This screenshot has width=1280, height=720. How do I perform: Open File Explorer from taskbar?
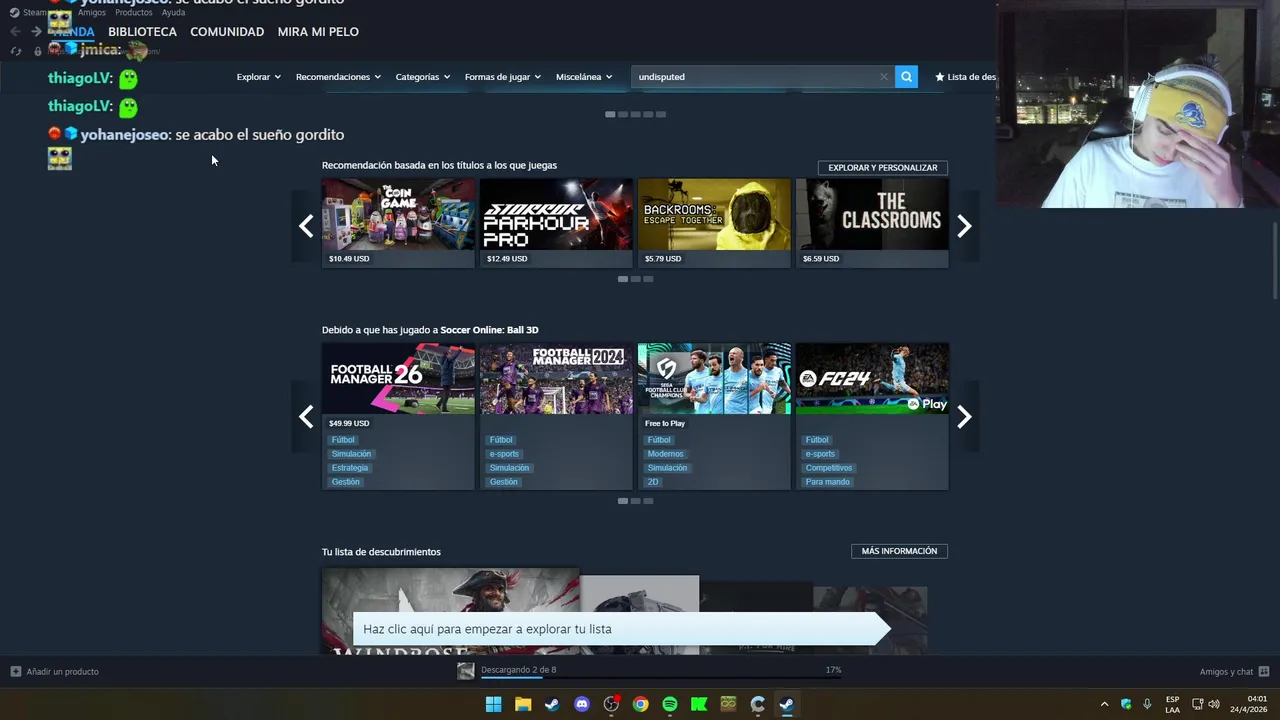523,704
